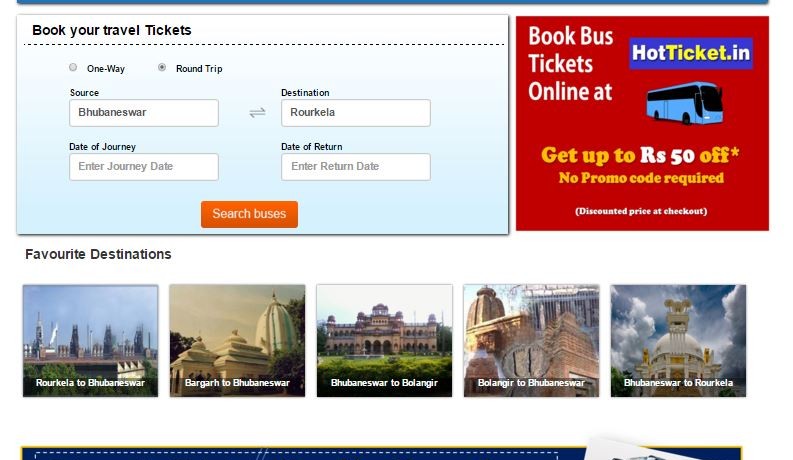The image size is (793, 460).
Task: Select the Round Trip radio button
Action: 162,67
